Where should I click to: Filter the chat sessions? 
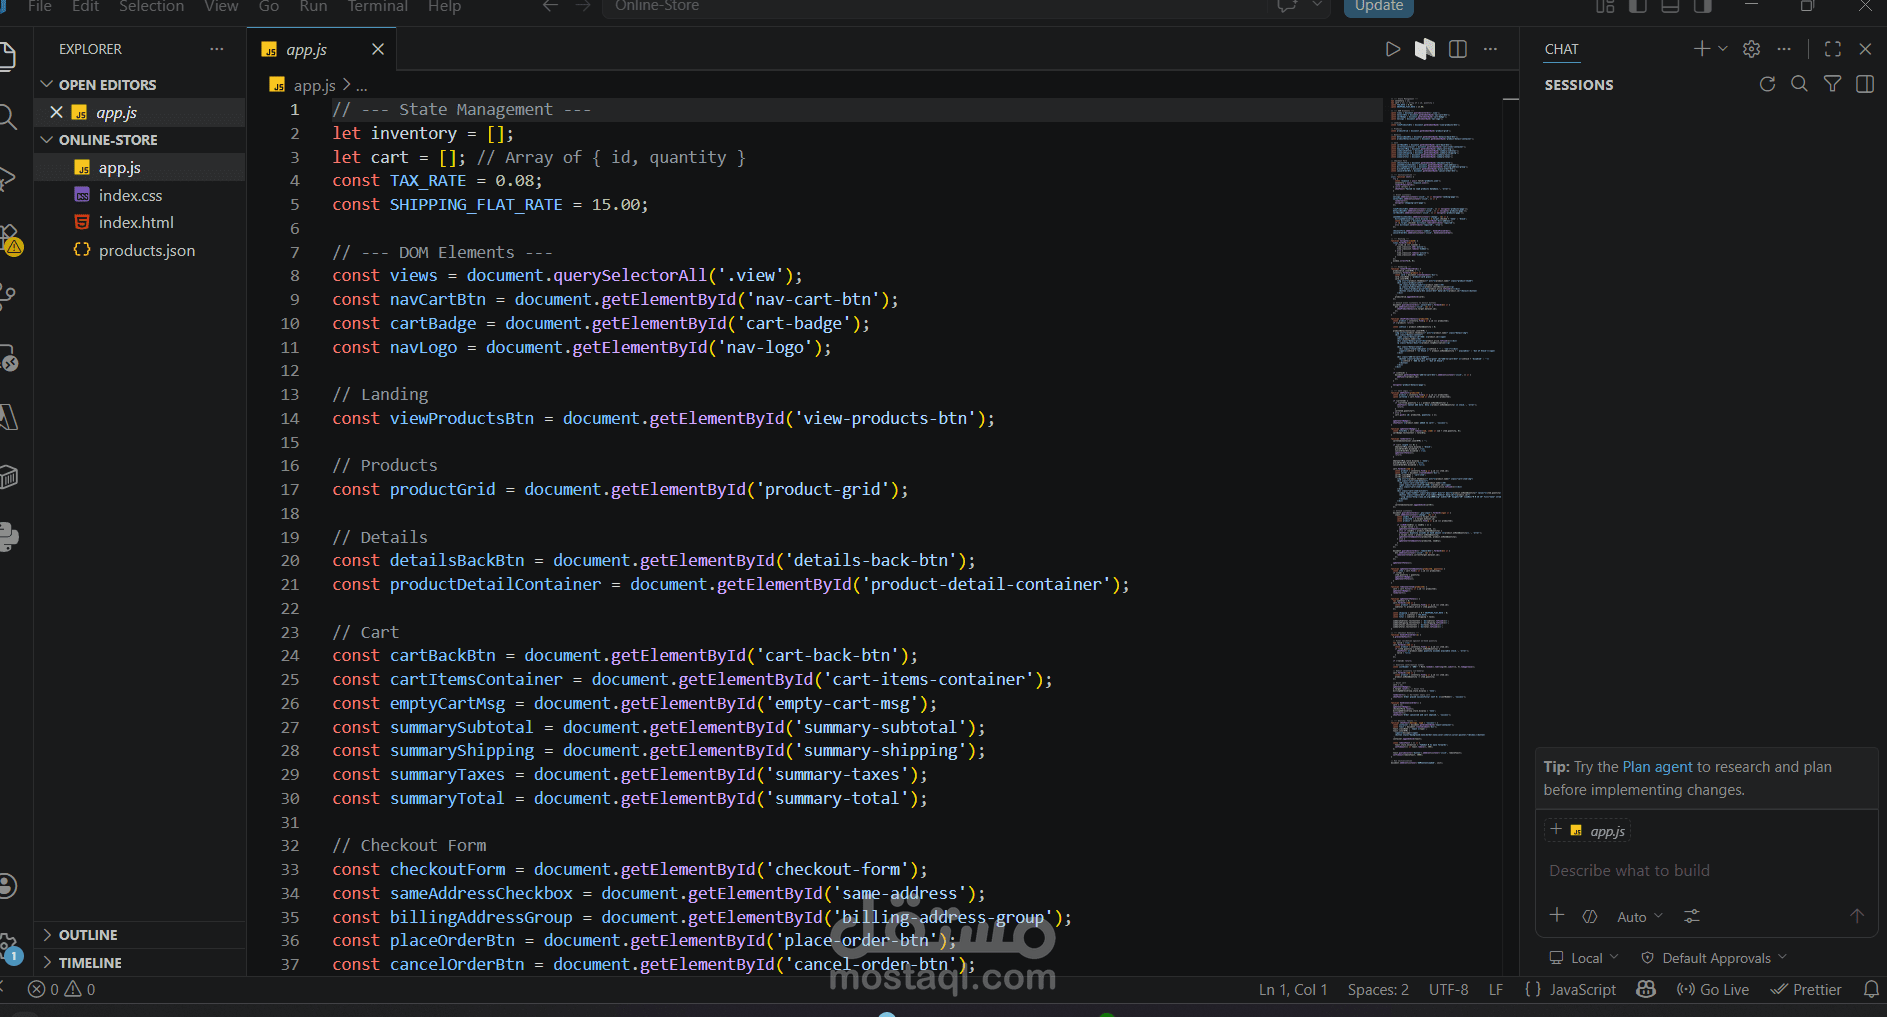1832,84
